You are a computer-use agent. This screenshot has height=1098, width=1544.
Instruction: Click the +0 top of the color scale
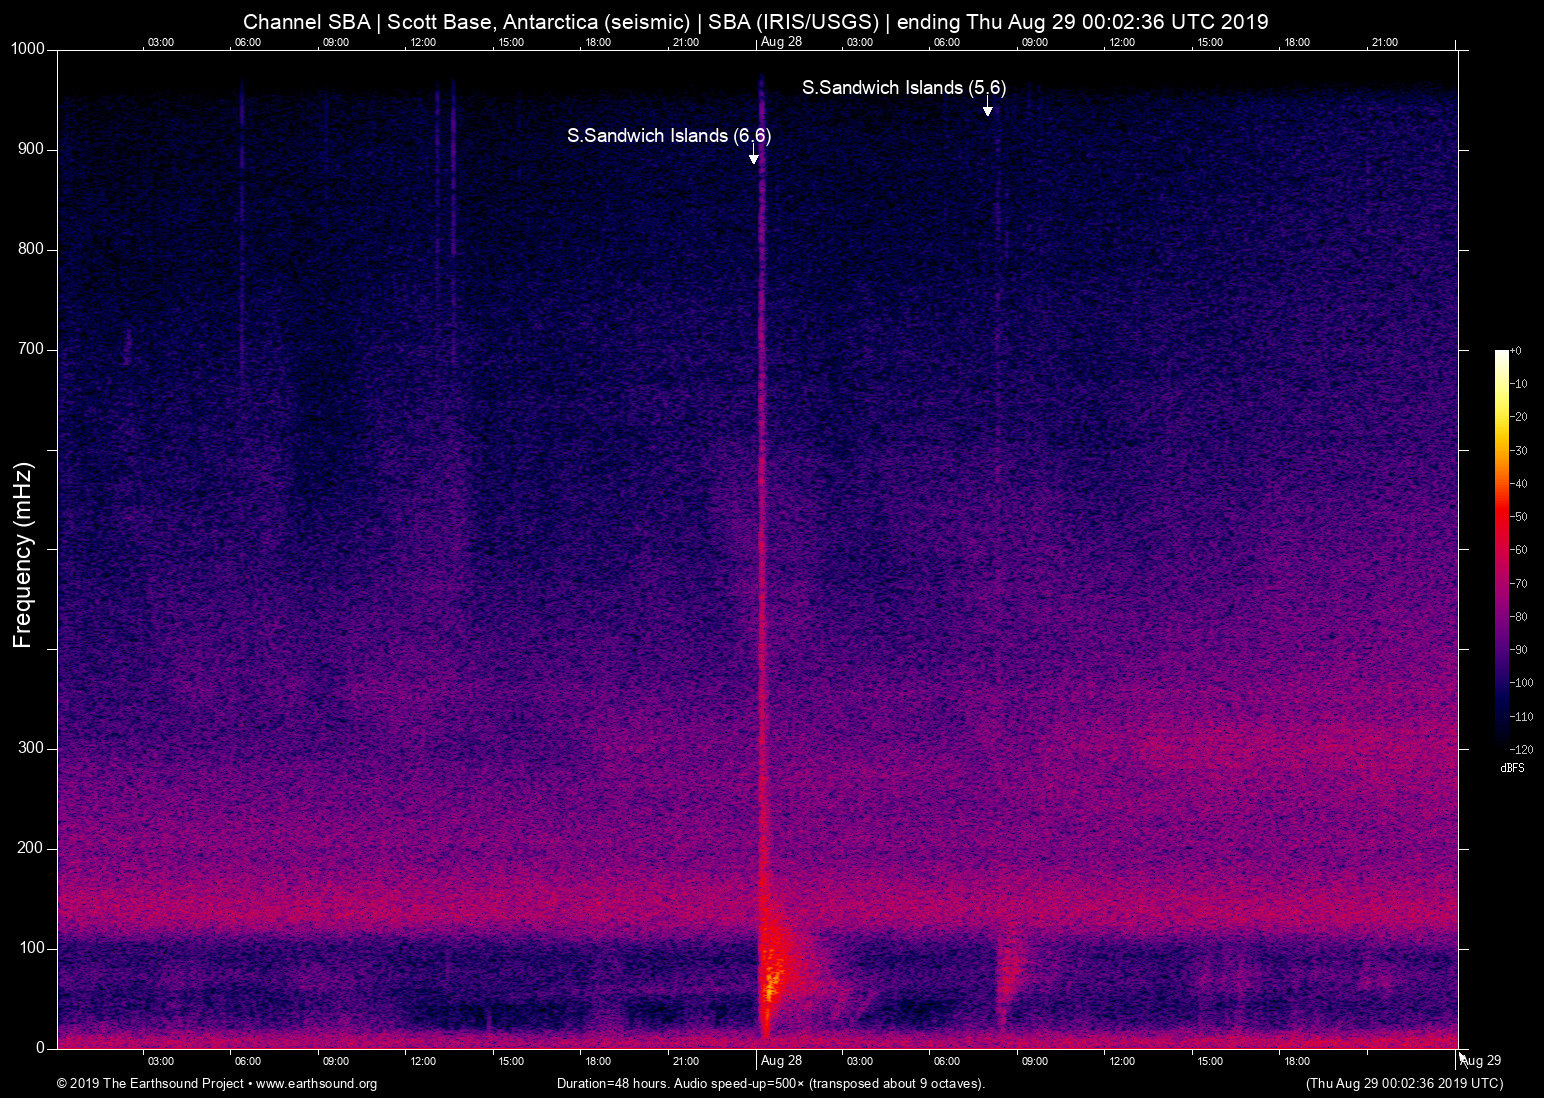click(1516, 351)
